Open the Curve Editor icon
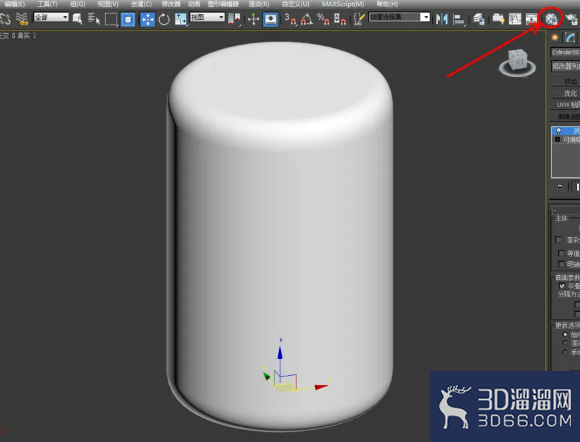580x442 pixels. point(515,19)
